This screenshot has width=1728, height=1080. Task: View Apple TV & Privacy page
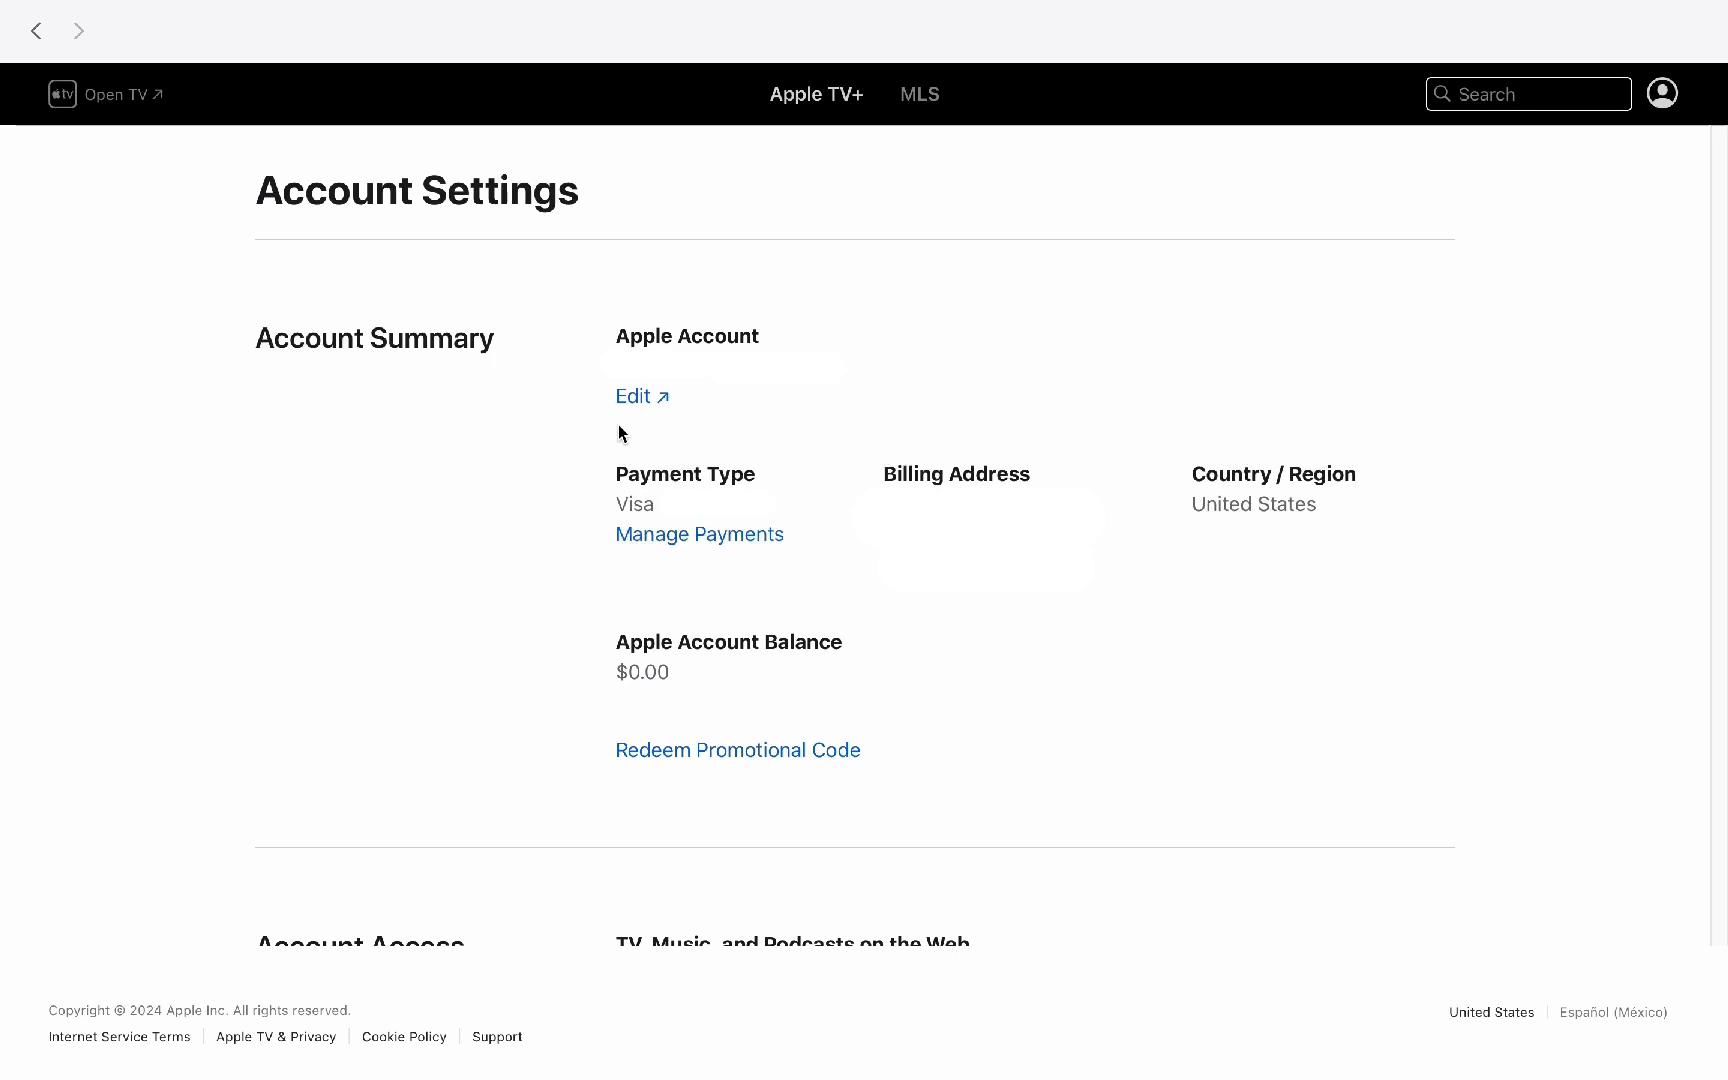(276, 1037)
